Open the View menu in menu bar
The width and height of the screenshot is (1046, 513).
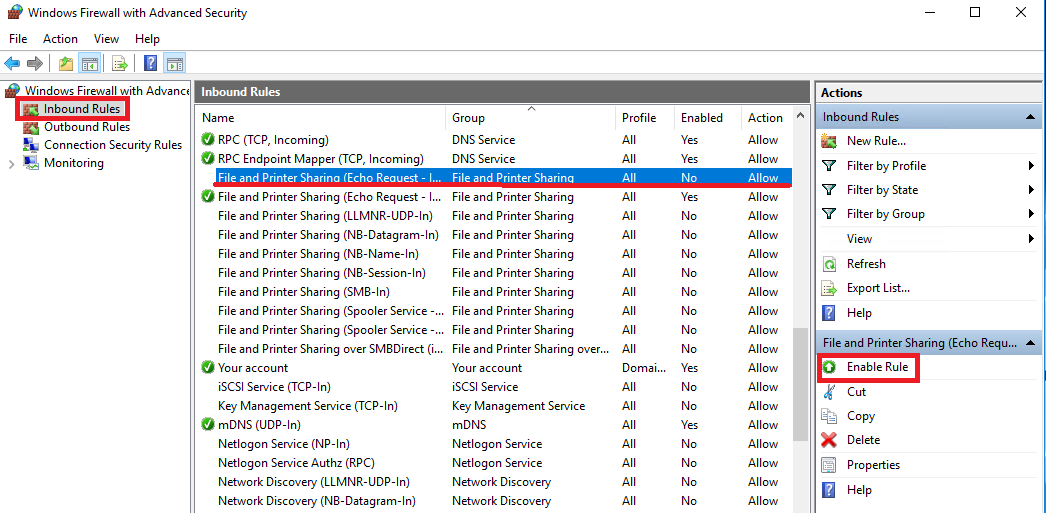coord(106,39)
